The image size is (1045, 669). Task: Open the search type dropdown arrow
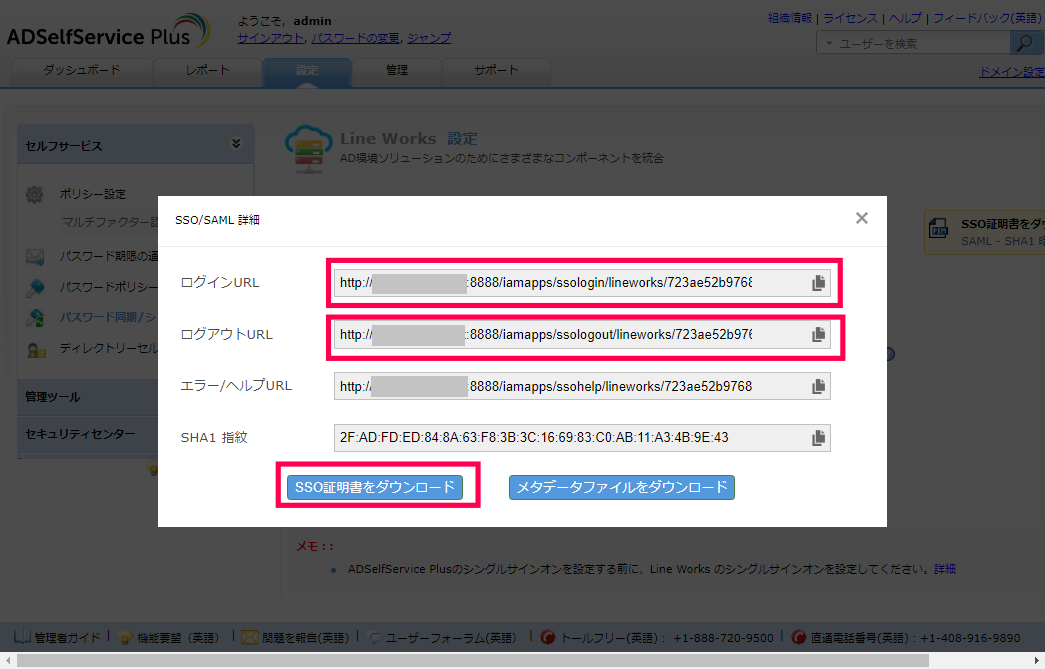click(x=829, y=43)
